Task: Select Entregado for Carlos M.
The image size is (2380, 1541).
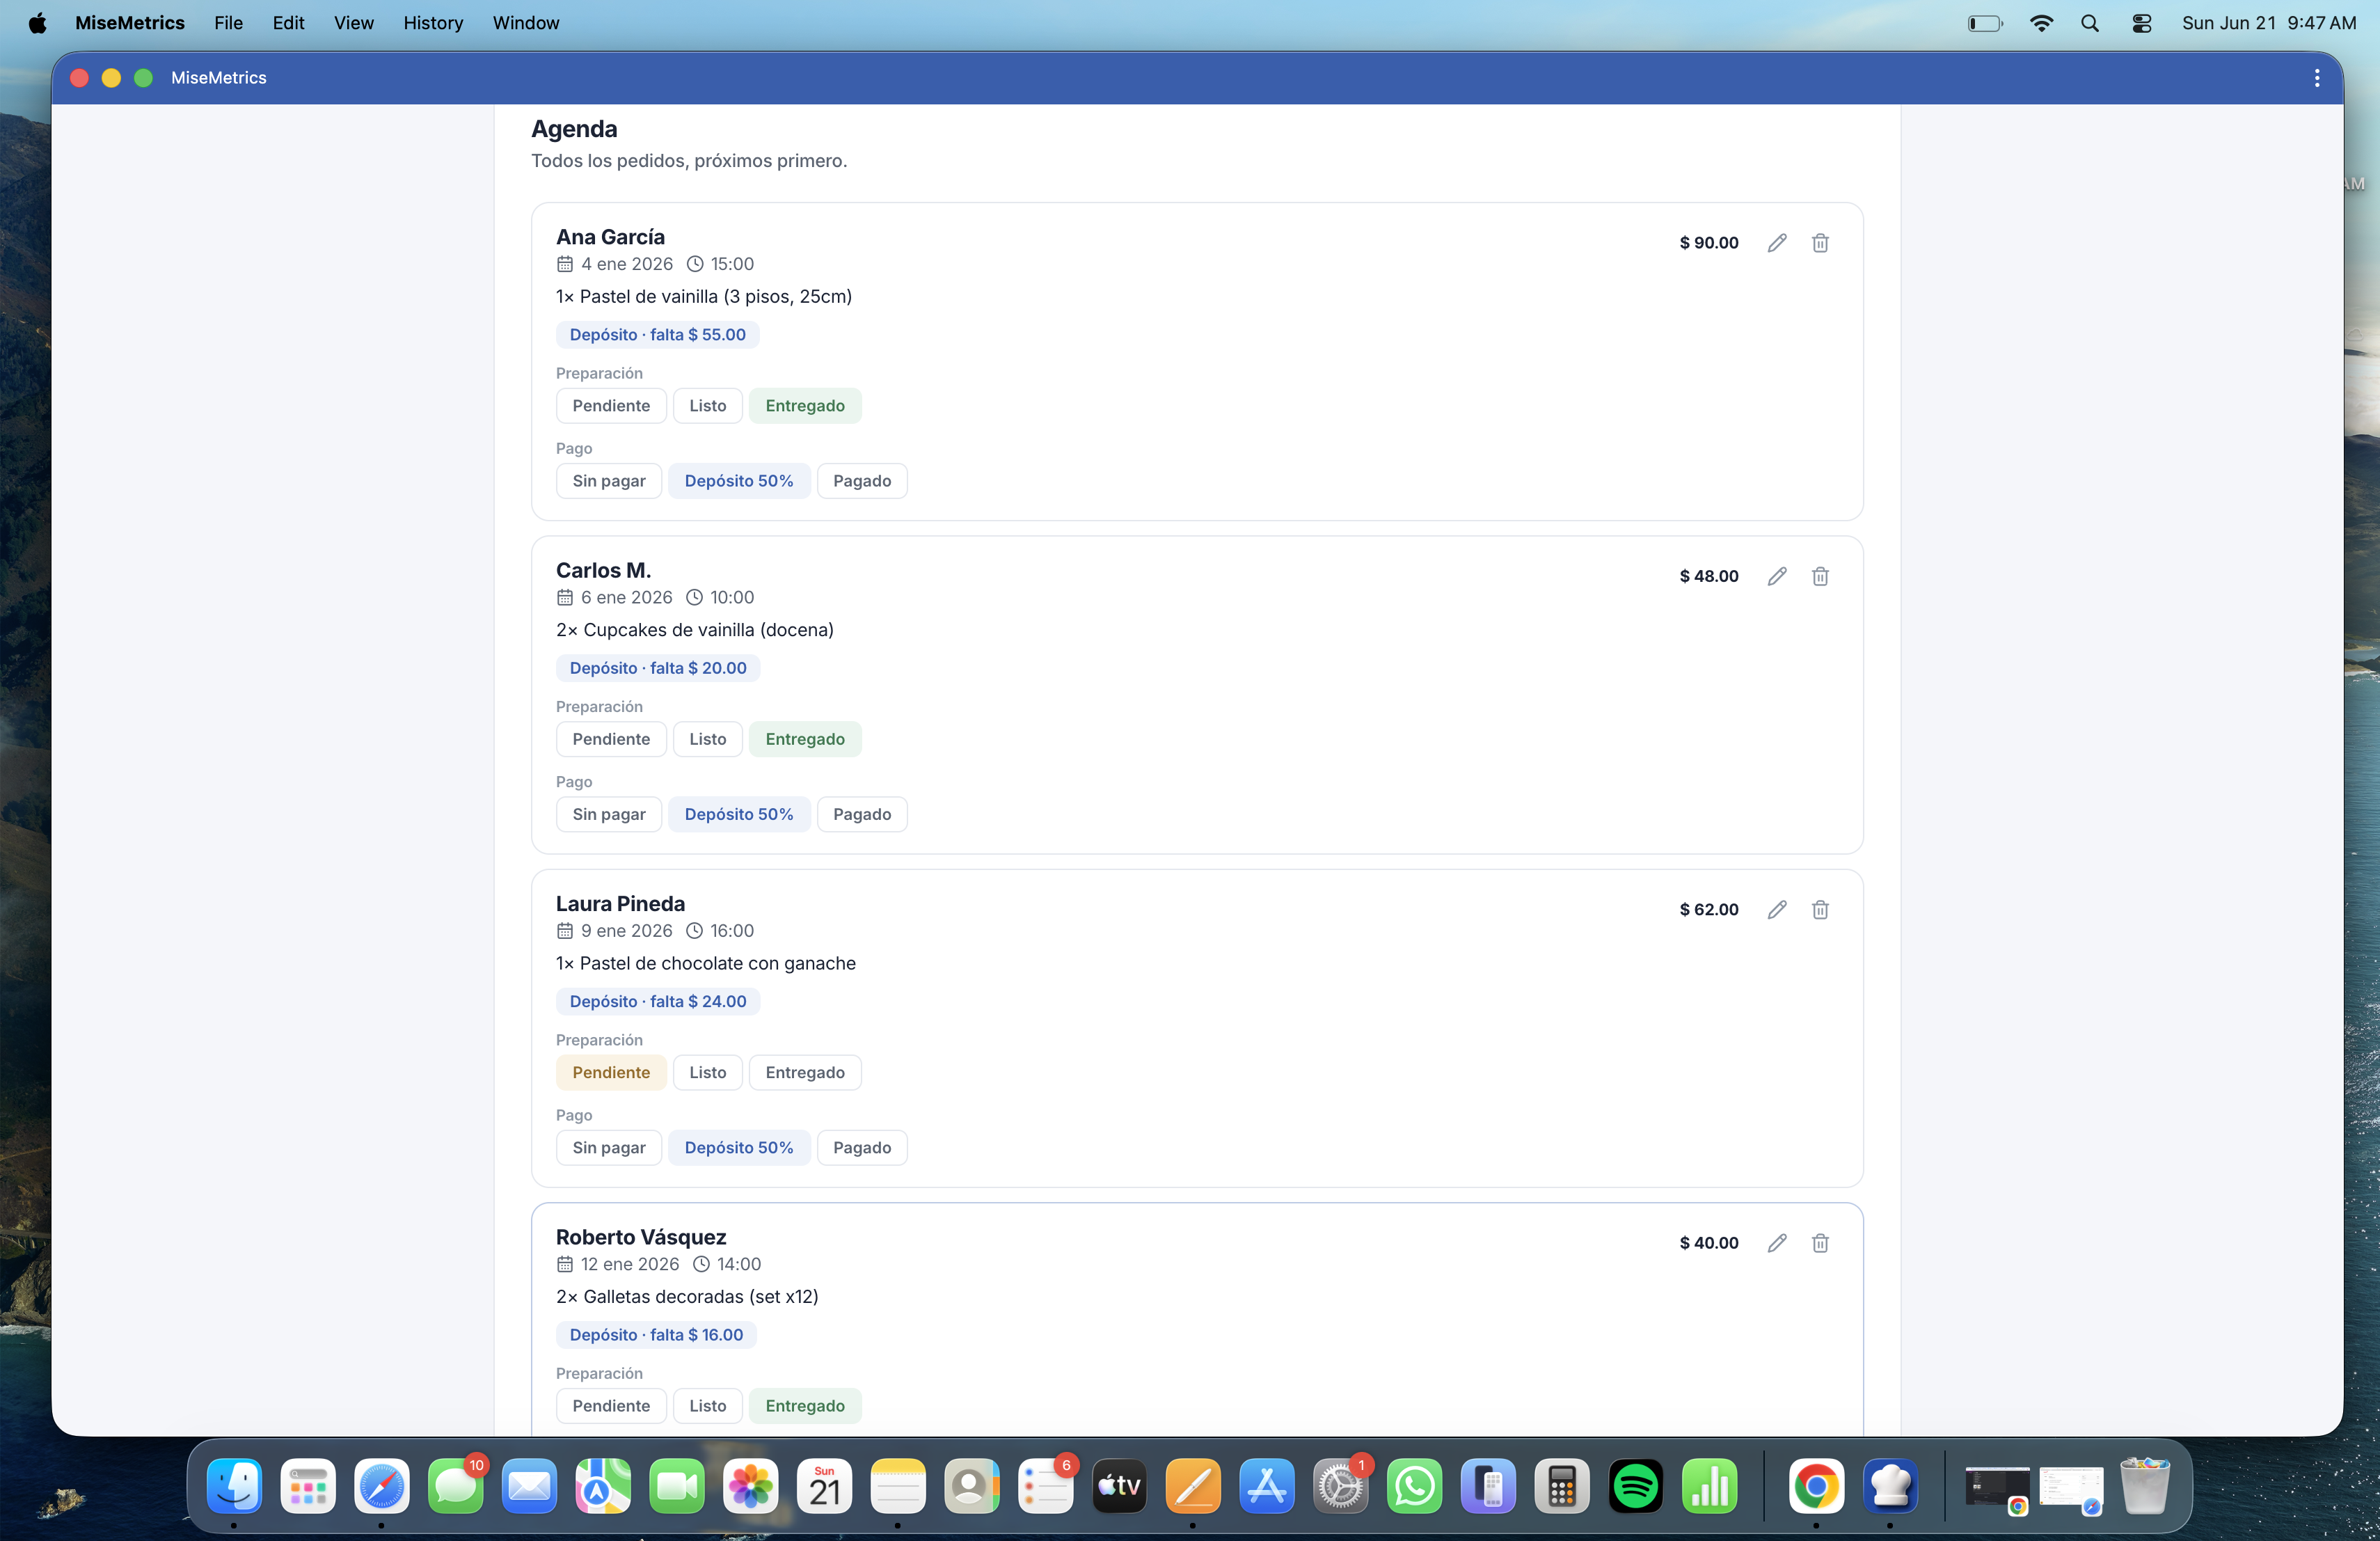Action: [x=805, y=739]
